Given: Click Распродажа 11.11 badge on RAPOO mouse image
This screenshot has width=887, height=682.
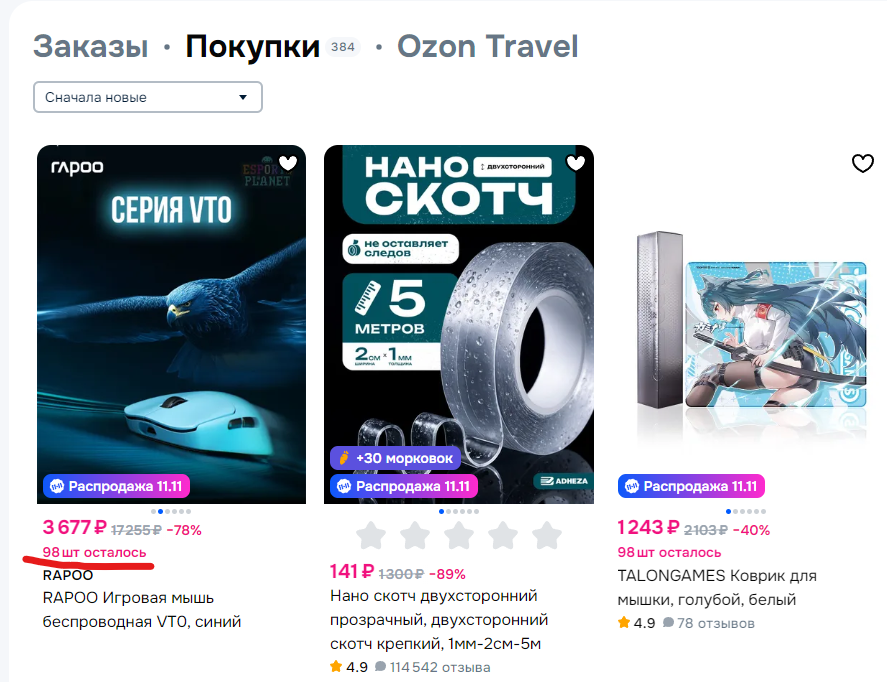Looking at the screenshot, I should click(117, 486).
